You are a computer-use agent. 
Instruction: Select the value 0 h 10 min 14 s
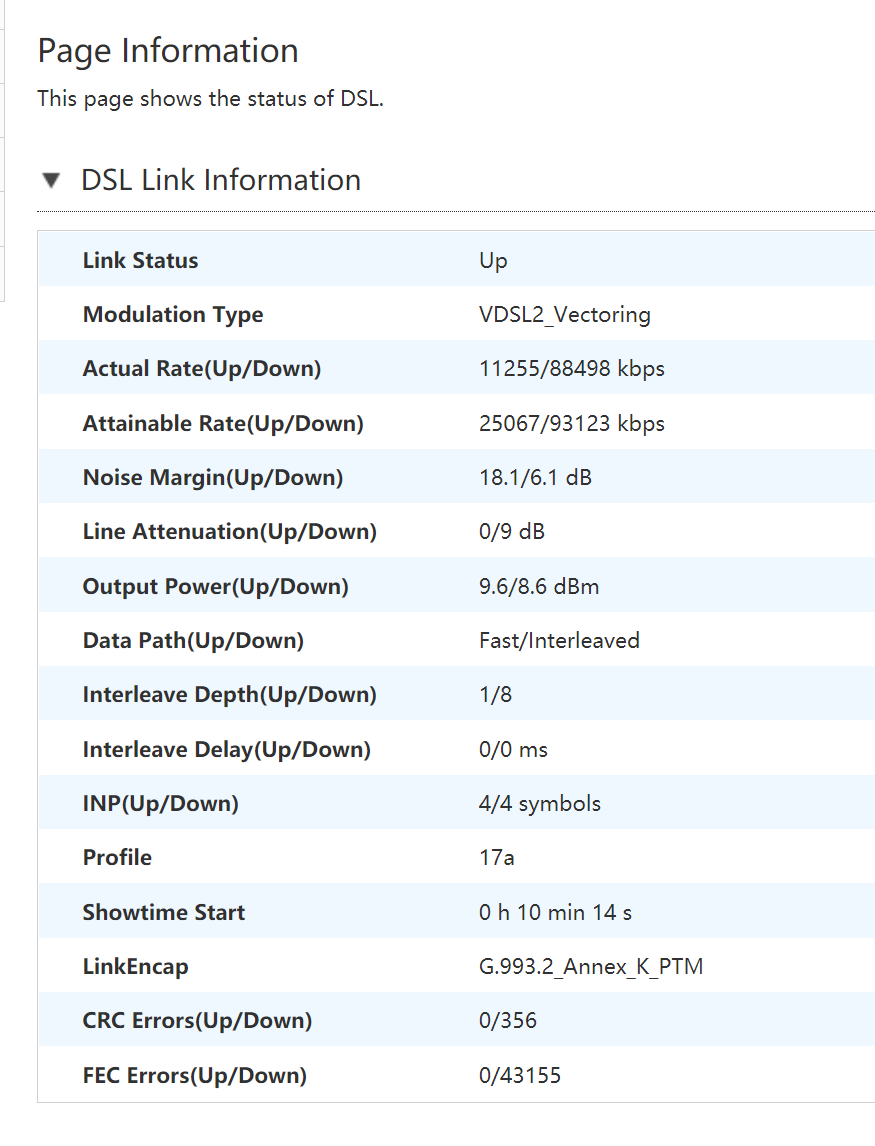click(556, 912)
